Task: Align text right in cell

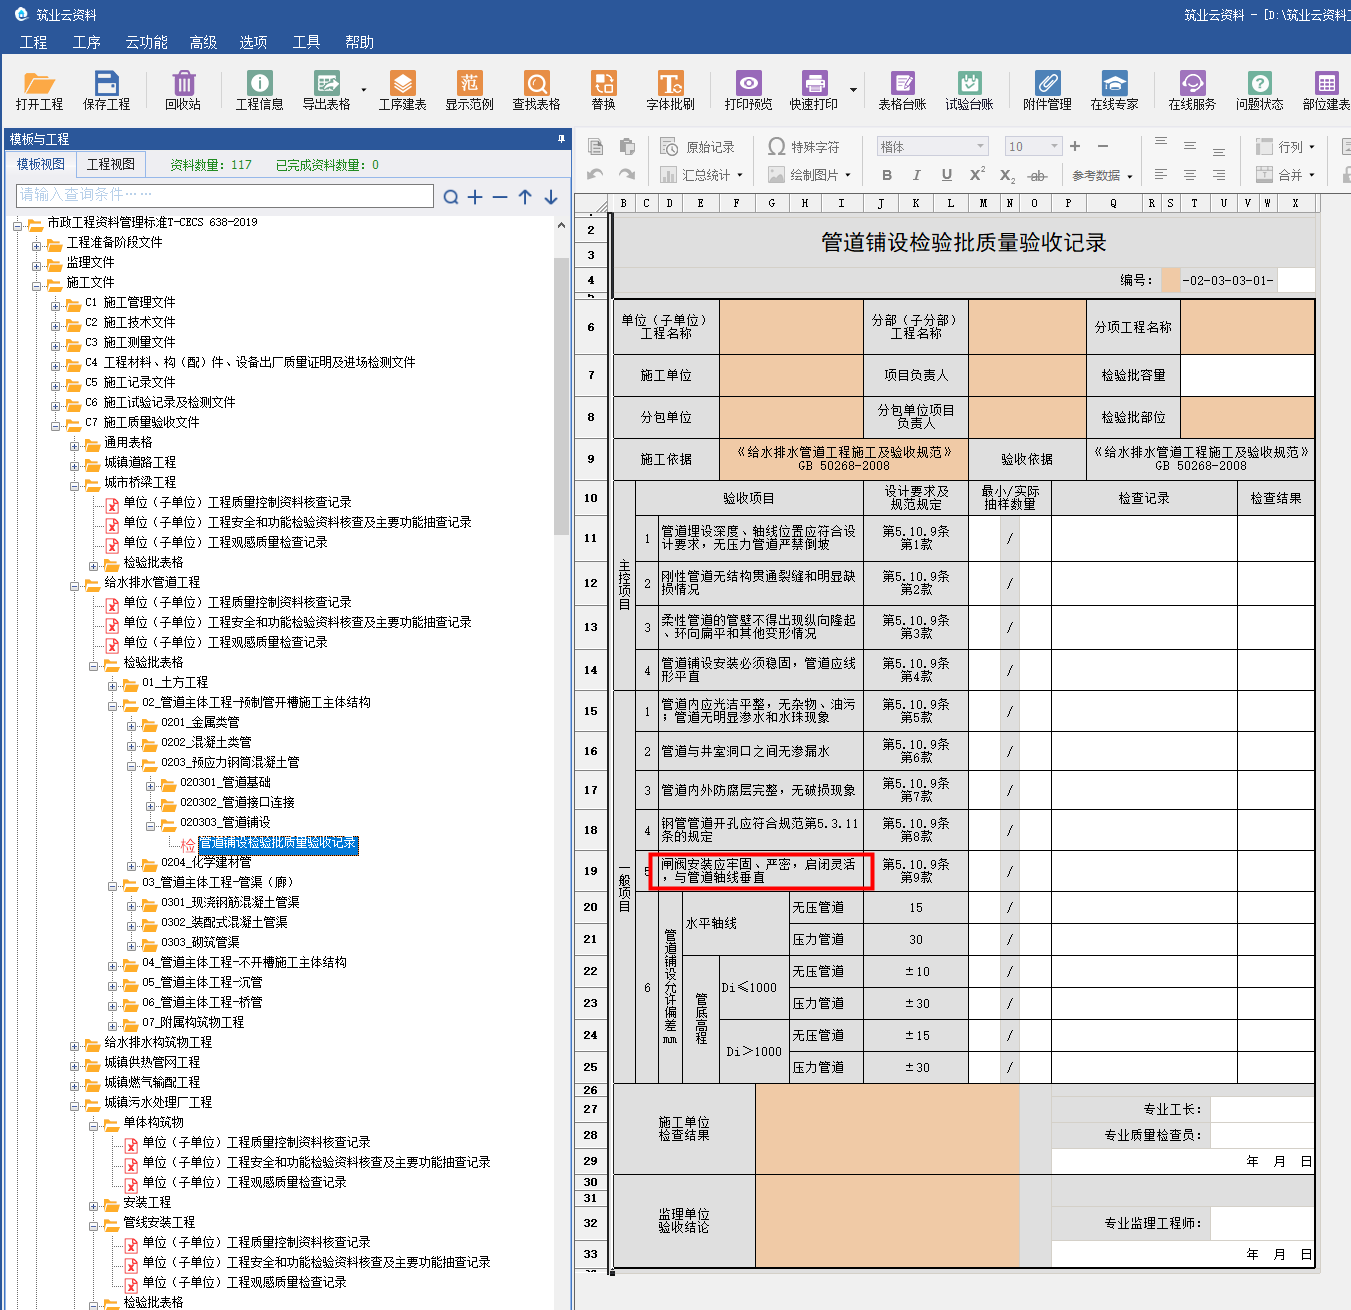Action: 1219,175
